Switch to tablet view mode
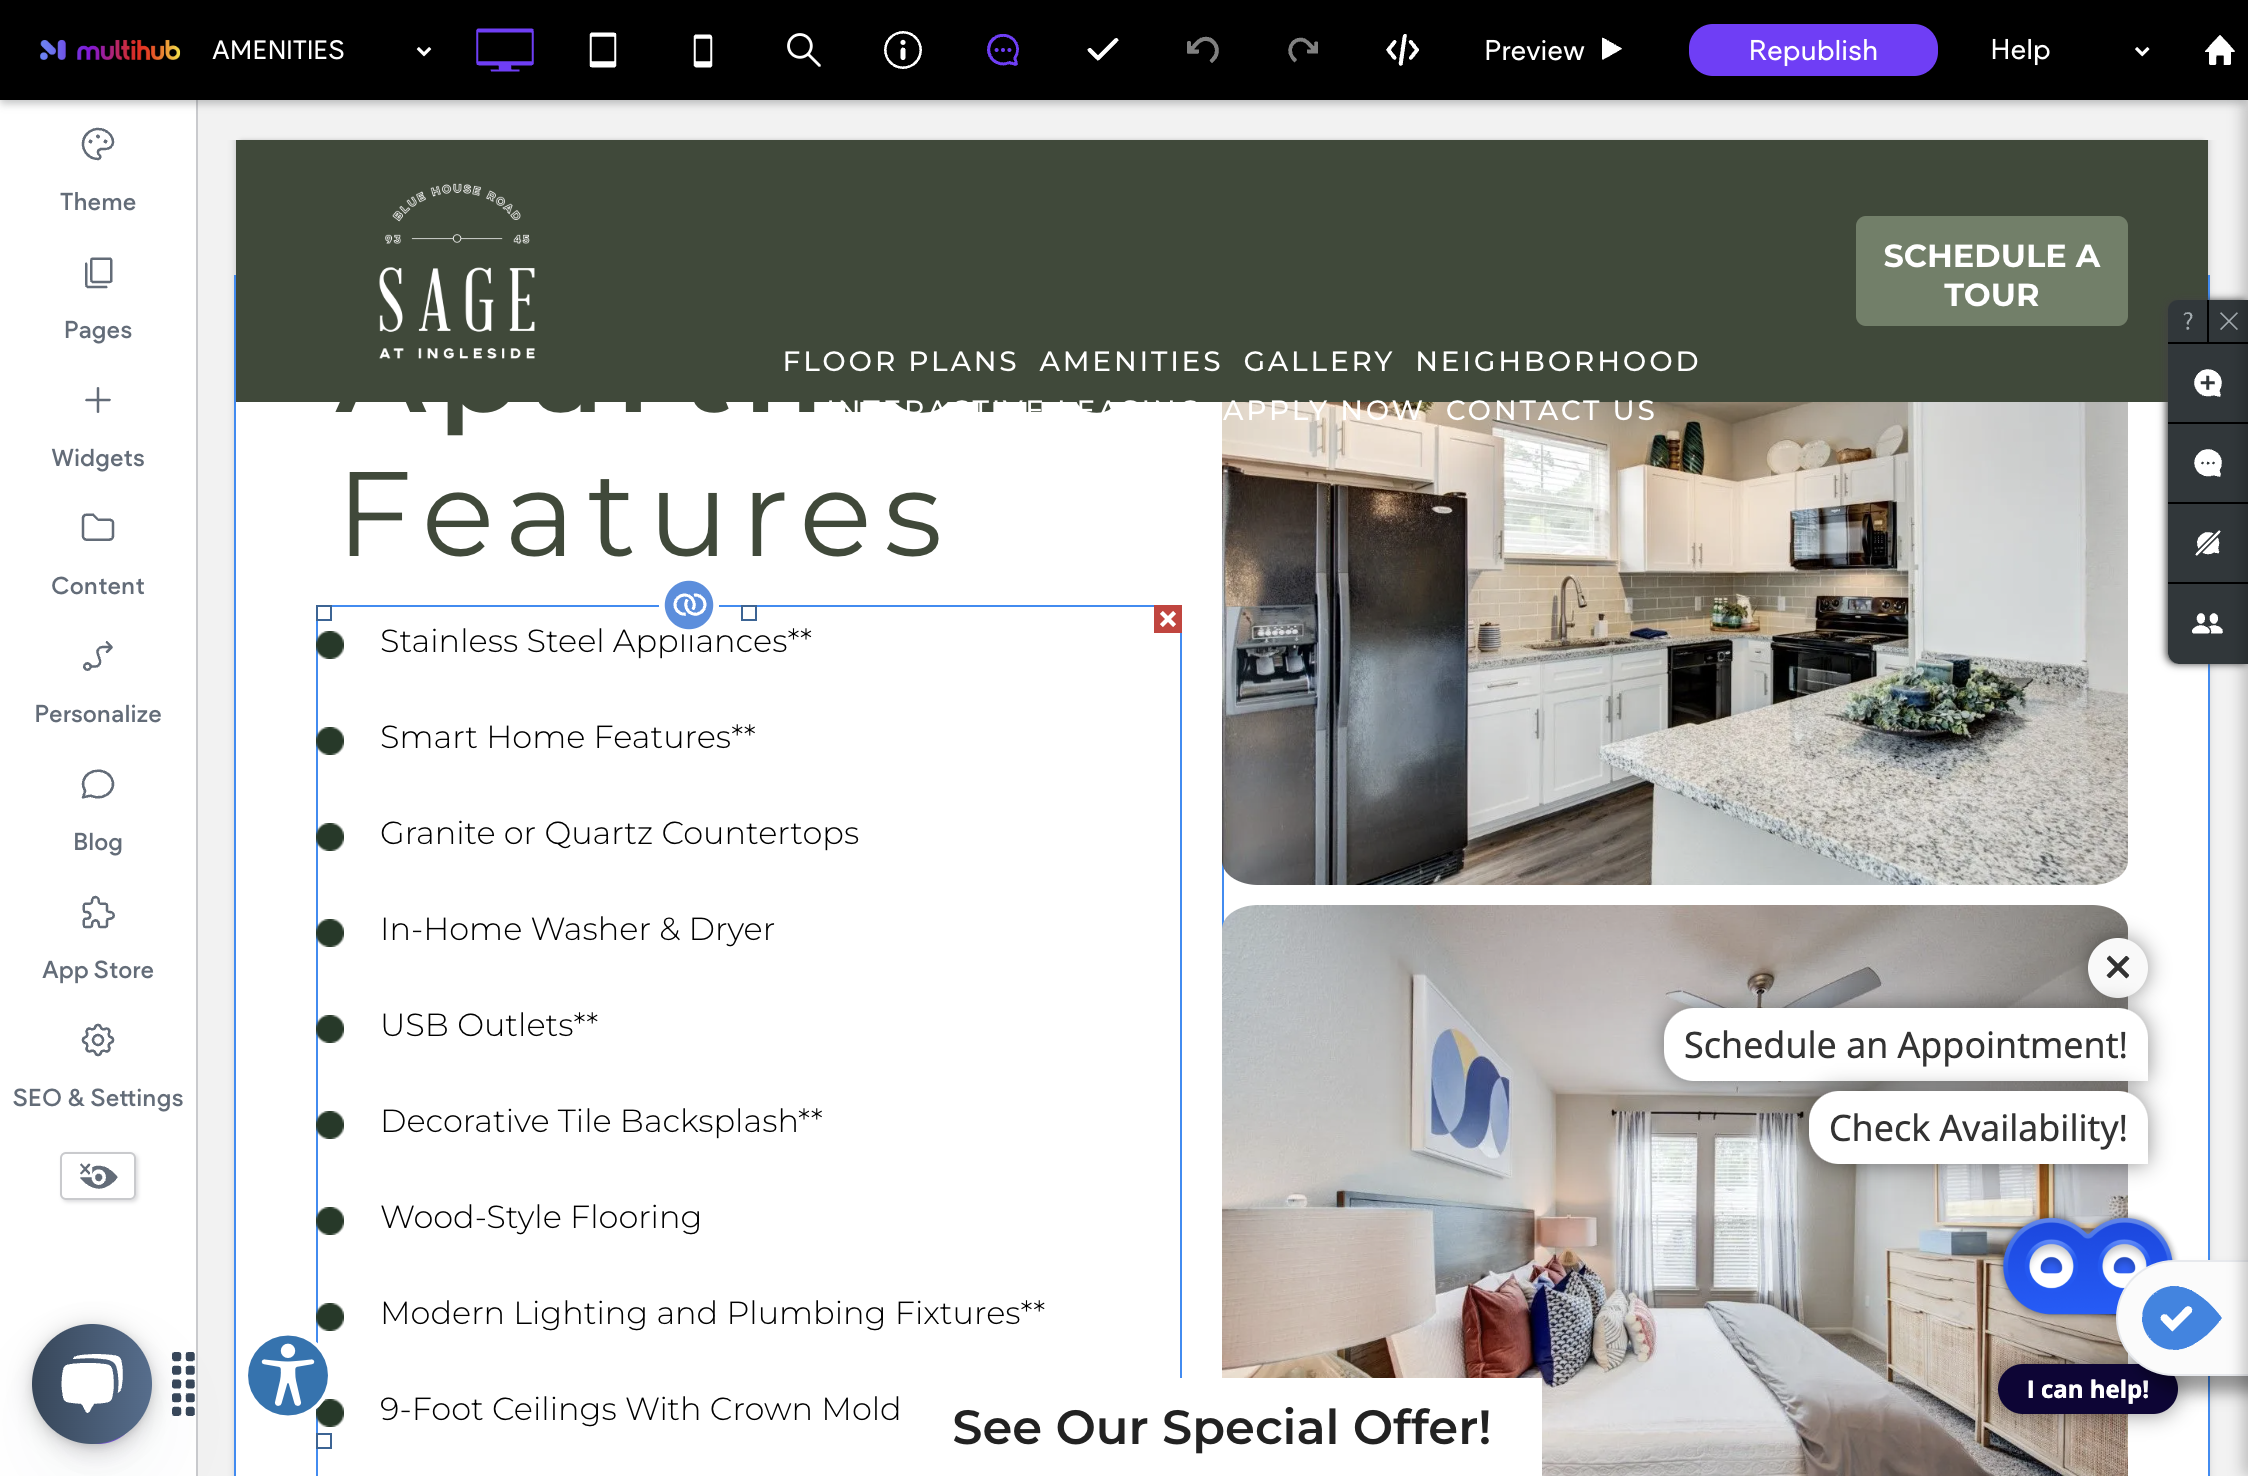Image resolution: width=2248 pixels, height=1476 pixels. (x=603, y=49)
